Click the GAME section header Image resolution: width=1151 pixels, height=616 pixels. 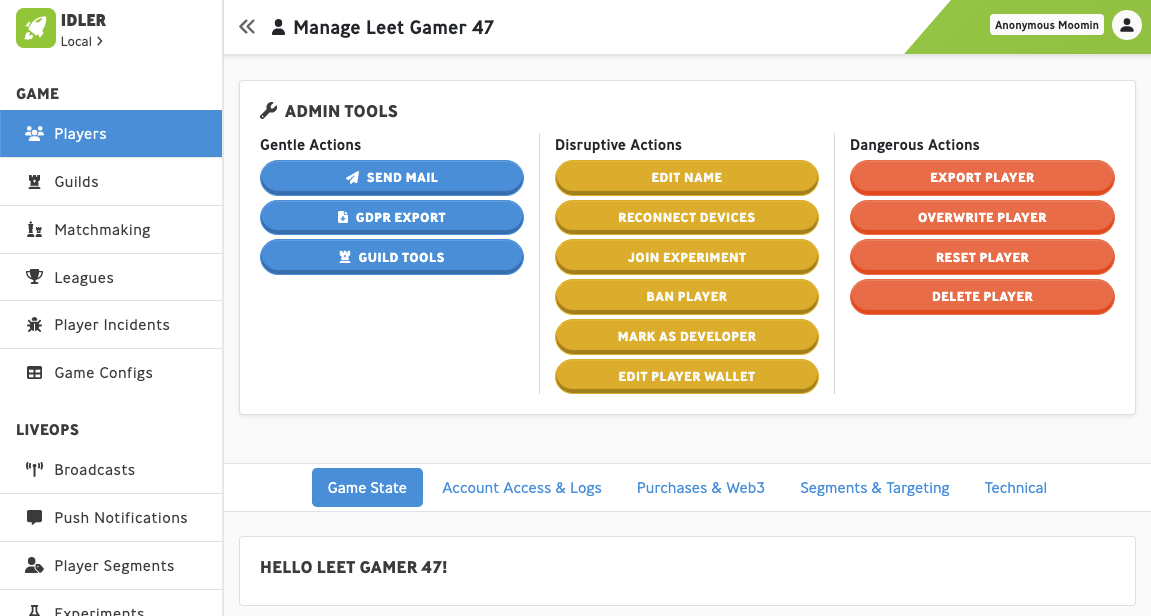pos(37,94)
